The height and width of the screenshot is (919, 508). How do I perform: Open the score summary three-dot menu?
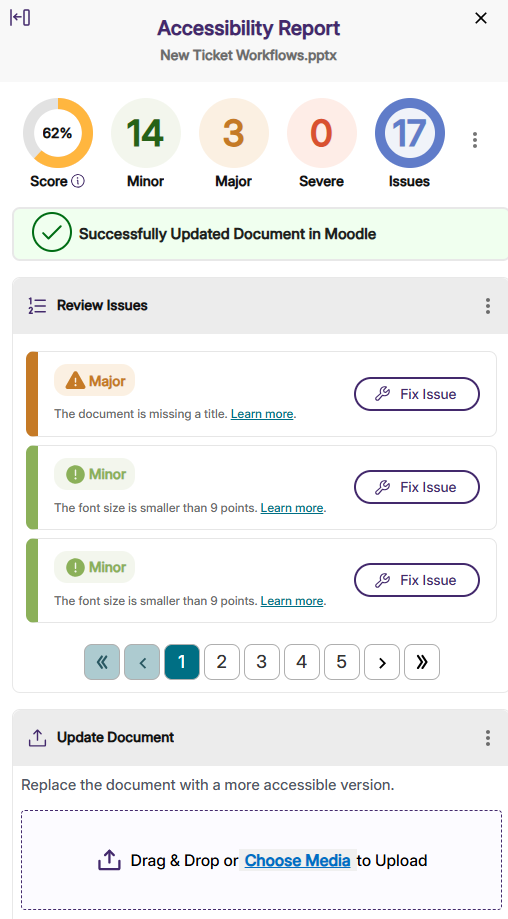475,139
